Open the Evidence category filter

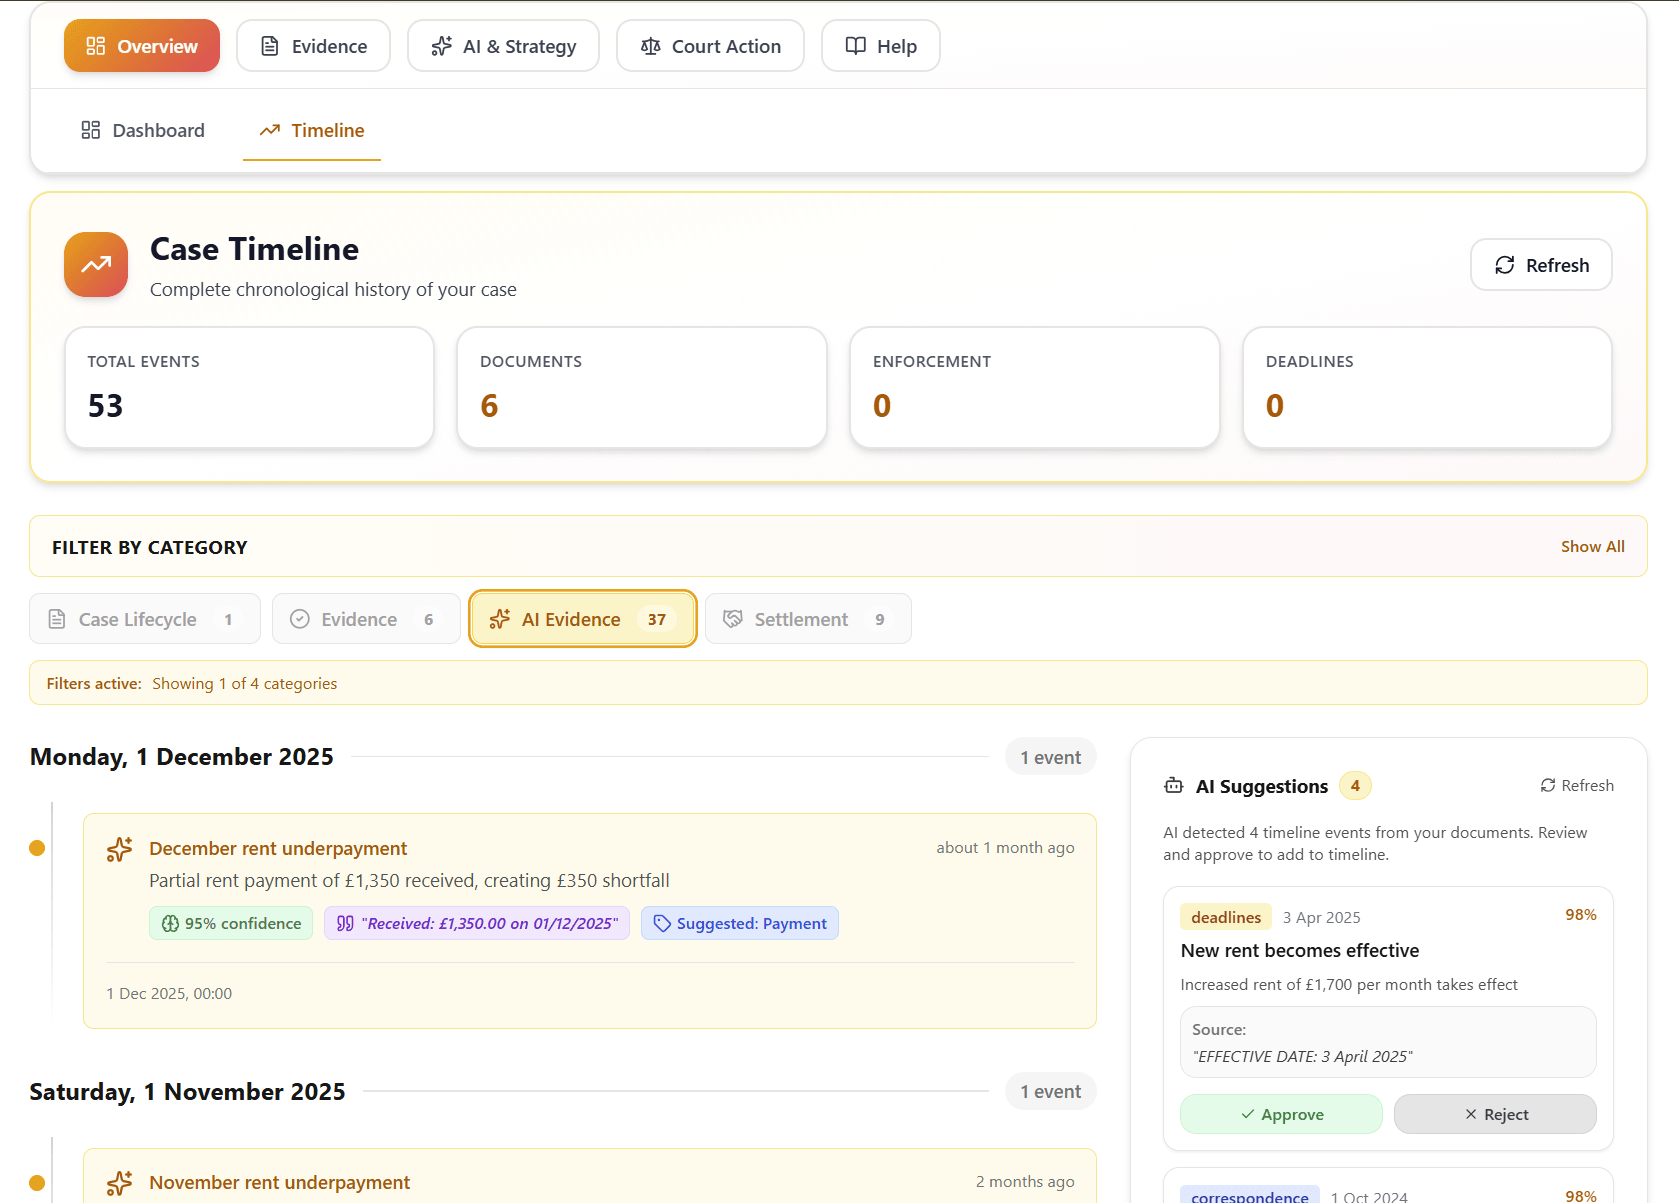click(x=365, y=618)
